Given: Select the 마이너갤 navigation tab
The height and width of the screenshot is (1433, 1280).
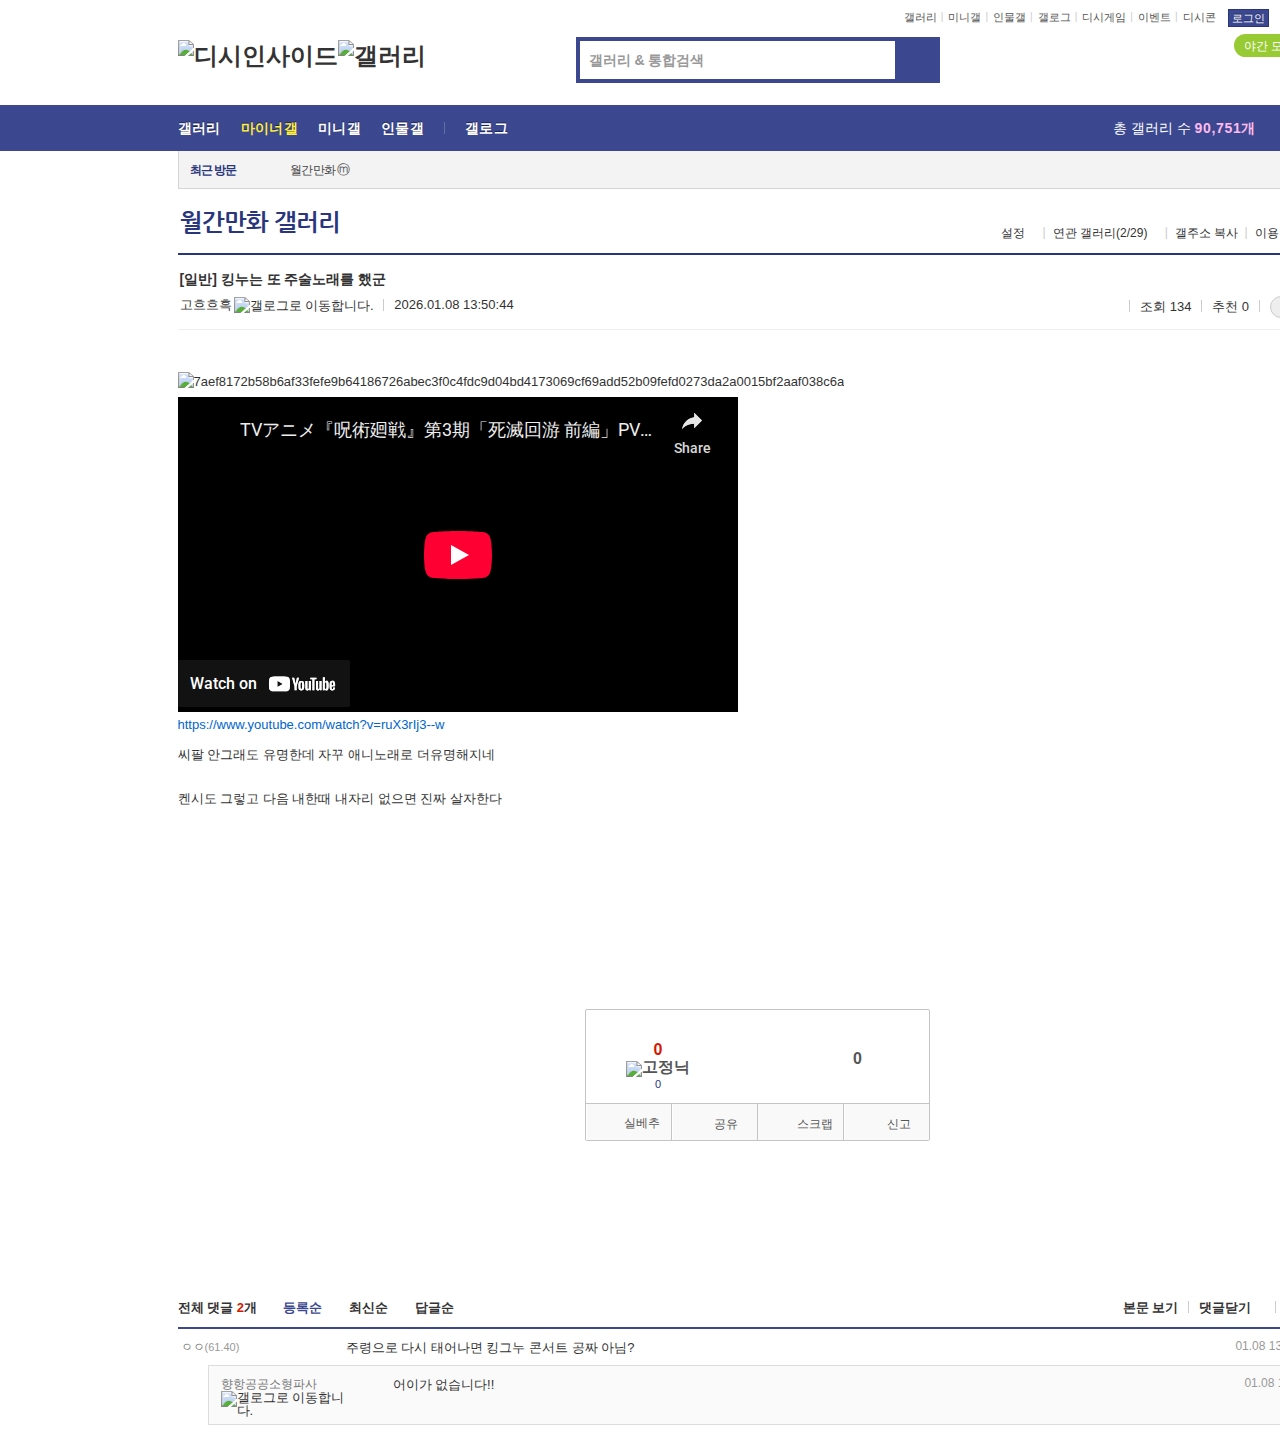Looking at the screenshot, I should pos(269,129).
